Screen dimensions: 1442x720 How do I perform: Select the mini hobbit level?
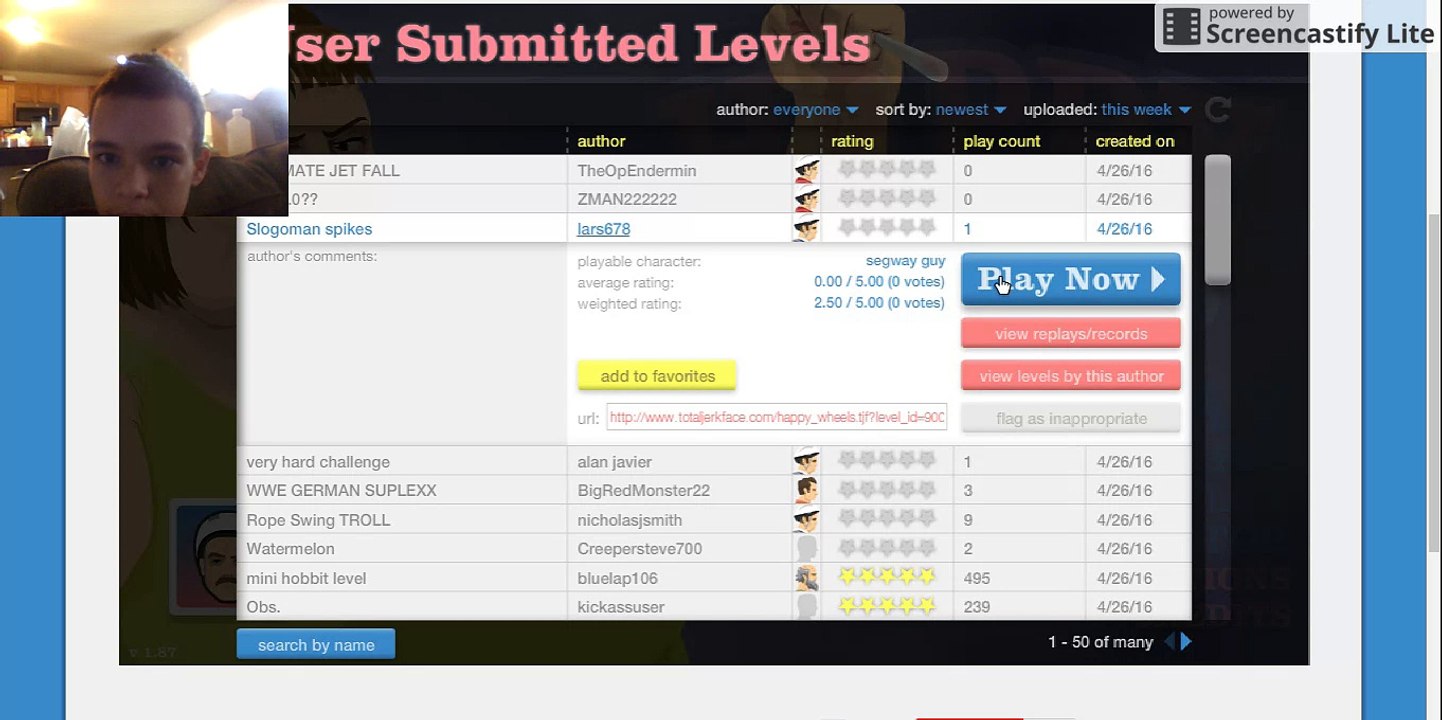point(714,577)
